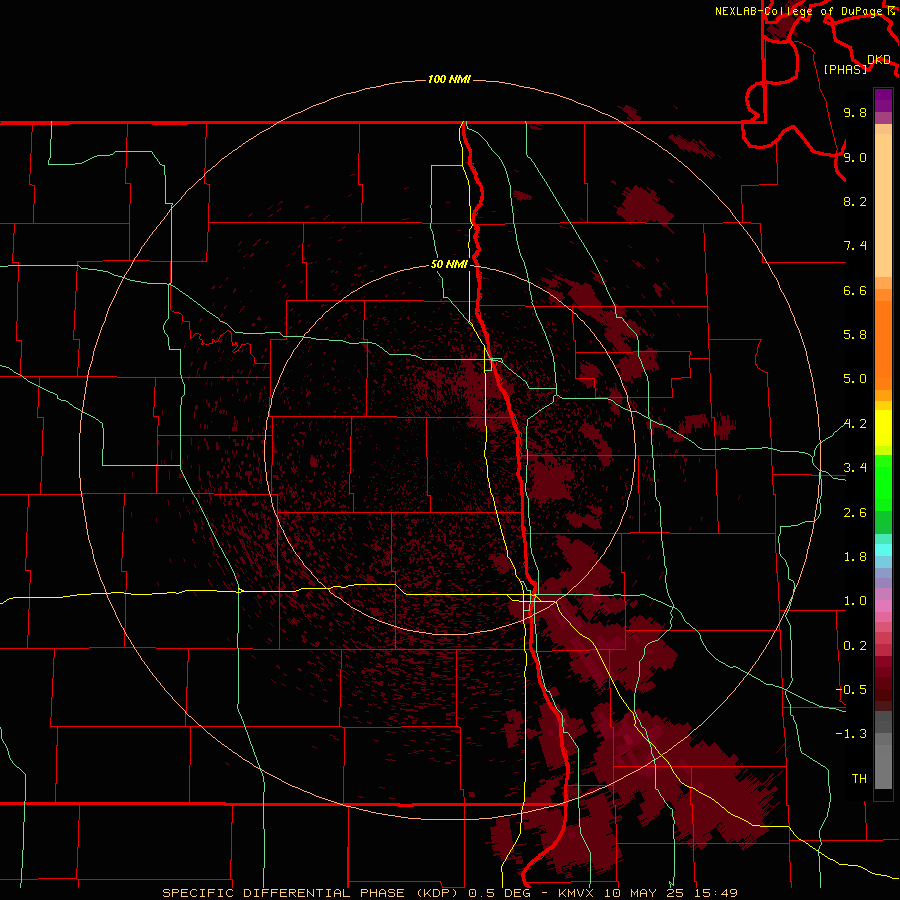Screen dimensions: 900x900
Task: Select the 5.8 scale value
Action: (855, 335)
